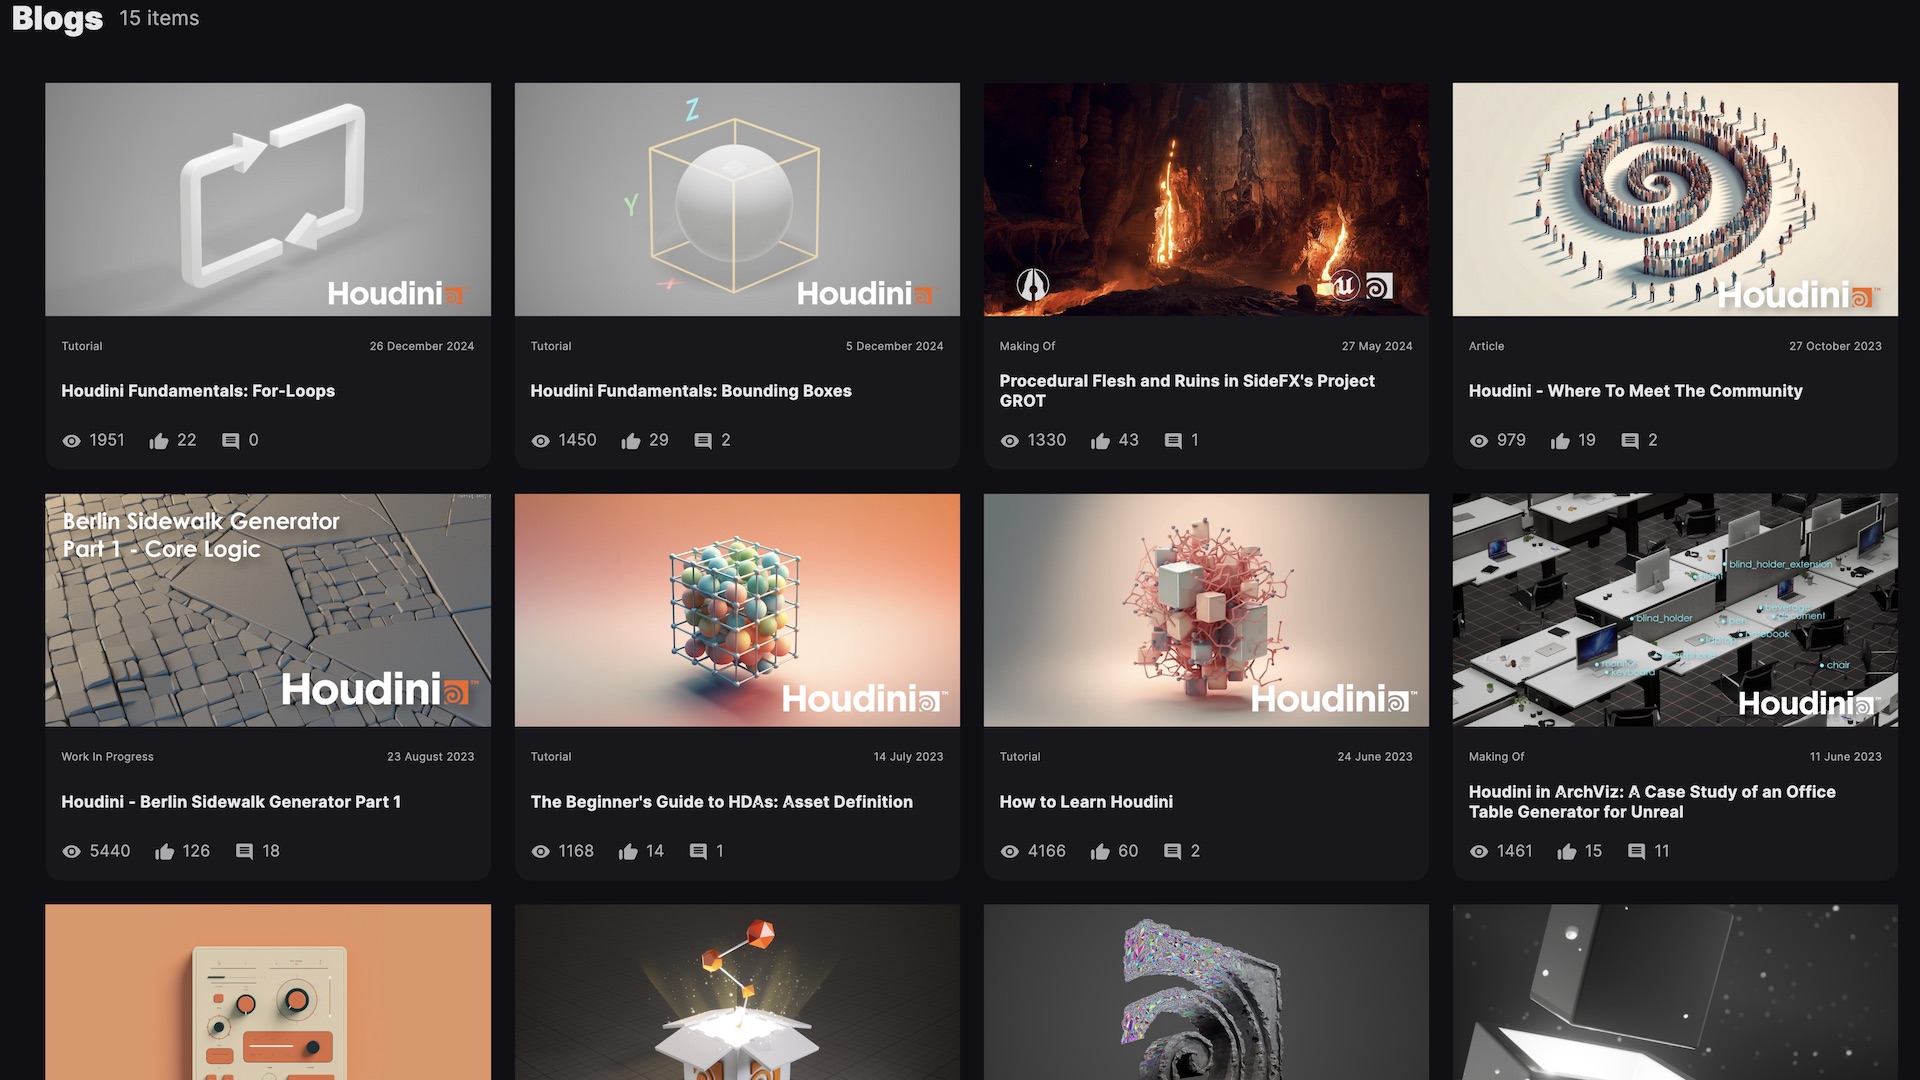Click like icon on Berlin Sidewalk Generator post

pyautogui.click(x=165, y=851)
